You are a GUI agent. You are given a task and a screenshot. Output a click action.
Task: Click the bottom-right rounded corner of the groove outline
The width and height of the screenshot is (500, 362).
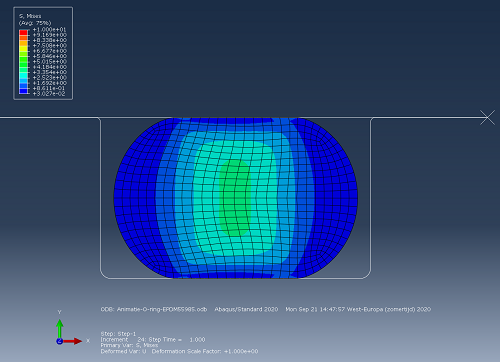[x=367, y=274]
